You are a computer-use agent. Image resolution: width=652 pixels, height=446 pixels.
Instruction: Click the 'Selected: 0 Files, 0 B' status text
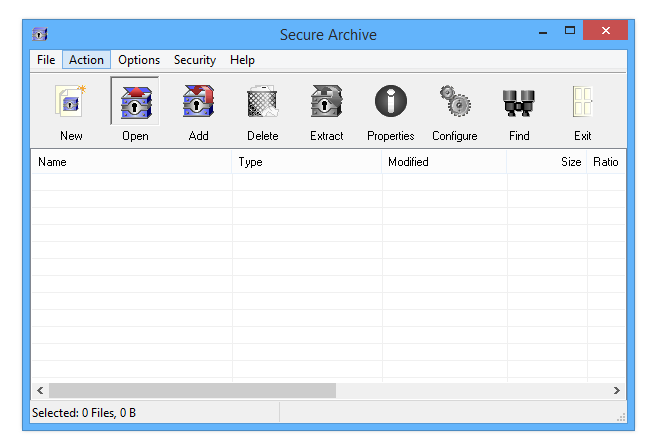tap(84, 413)
